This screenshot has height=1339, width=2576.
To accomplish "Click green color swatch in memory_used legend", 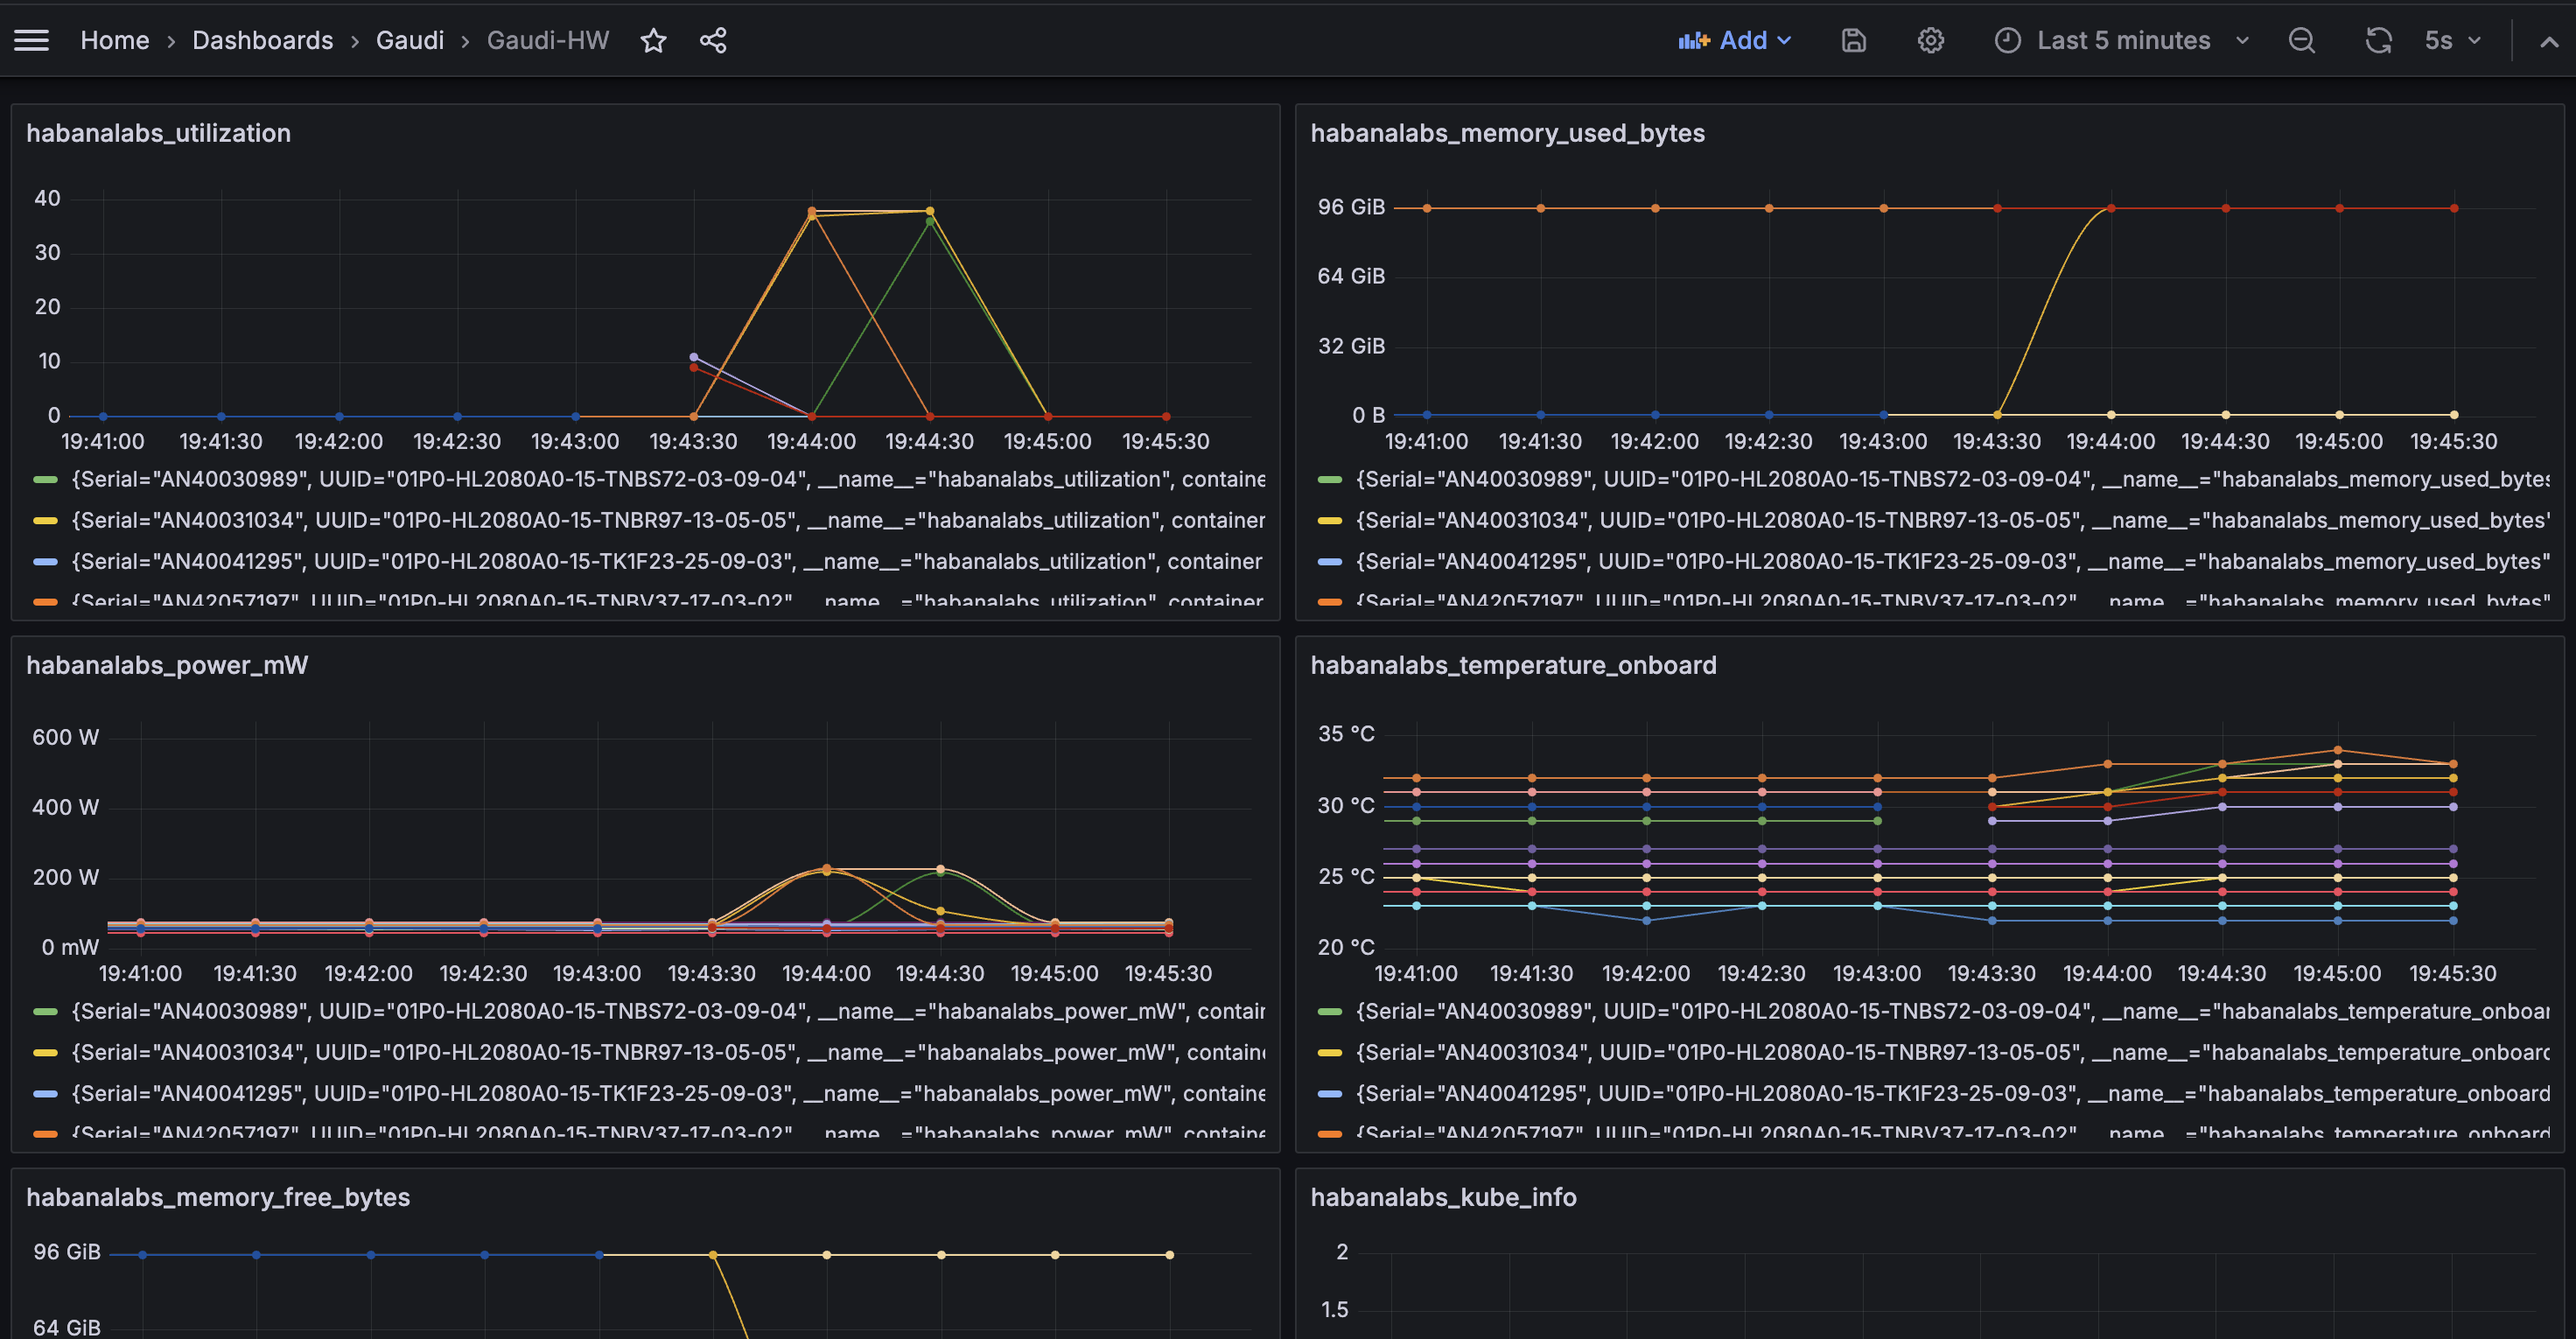I will [1329, 480].
